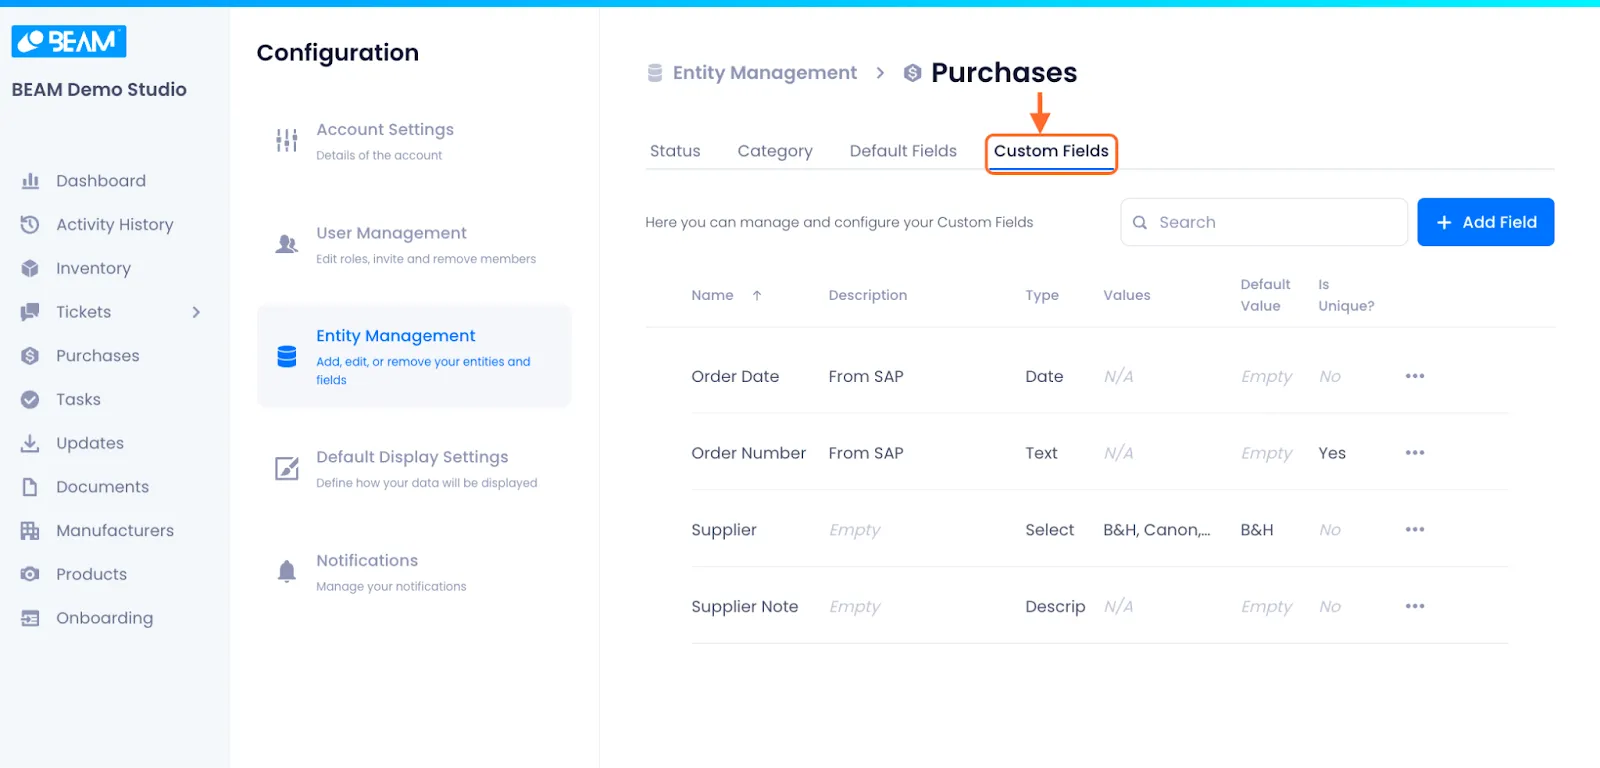Image resolution: width=1600 pixels, height=768 pixels.
Task: Click the Purchases dollar icon in sidebar
Action: coord(30,355)
